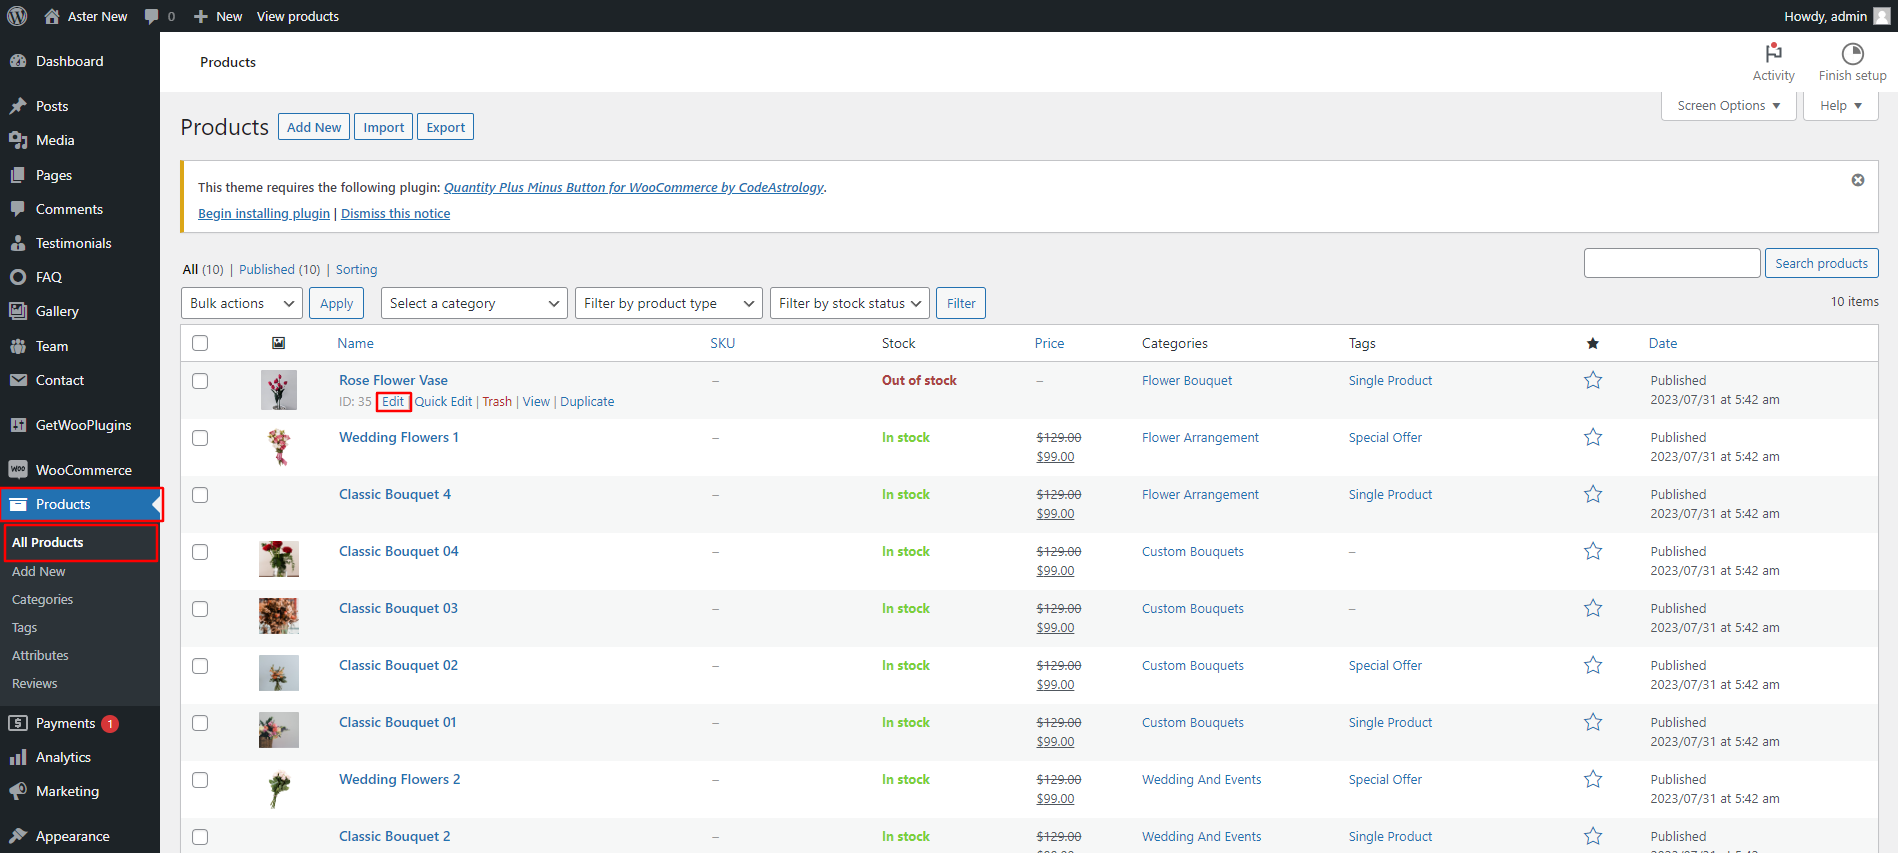Click the Team icon in sidebar
This screenshot has height=853, width=1898.
pos(17,346)
